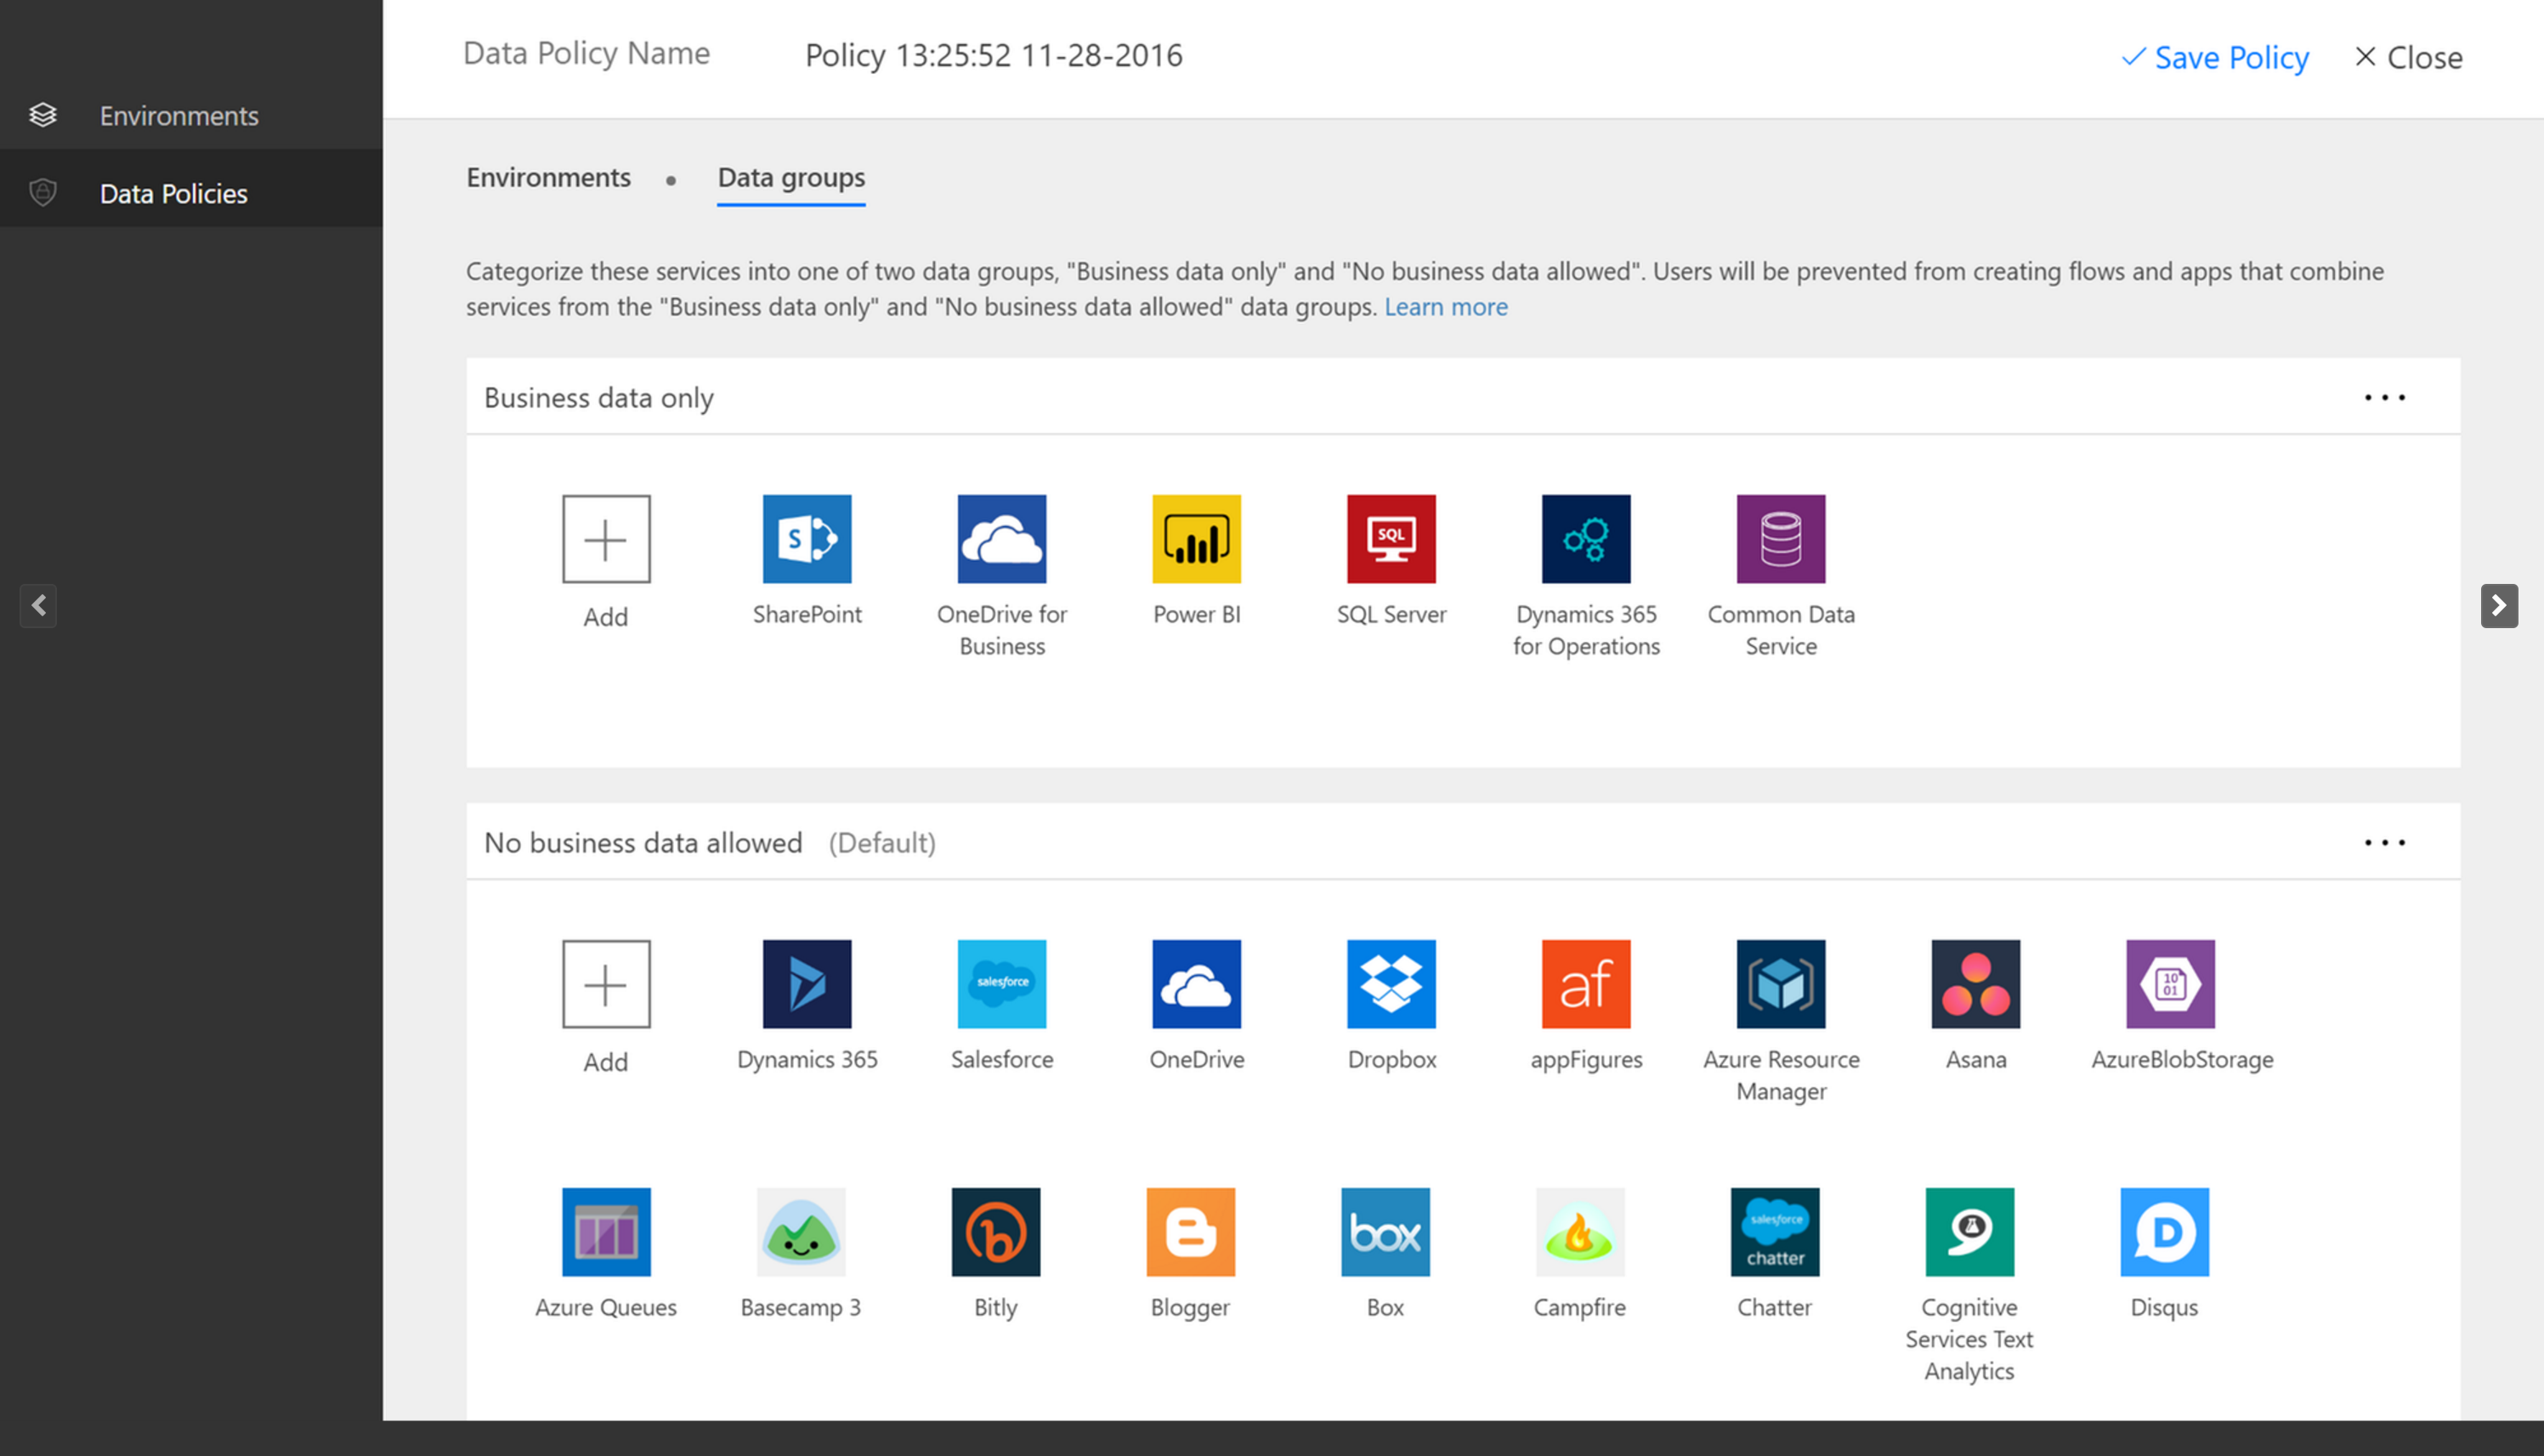Image resolution: width=2544 pixels, height=1456 pixels.
Task: Click the collapse sidebar arrow button
Action: pyautogui.click(x=38, y=607)
